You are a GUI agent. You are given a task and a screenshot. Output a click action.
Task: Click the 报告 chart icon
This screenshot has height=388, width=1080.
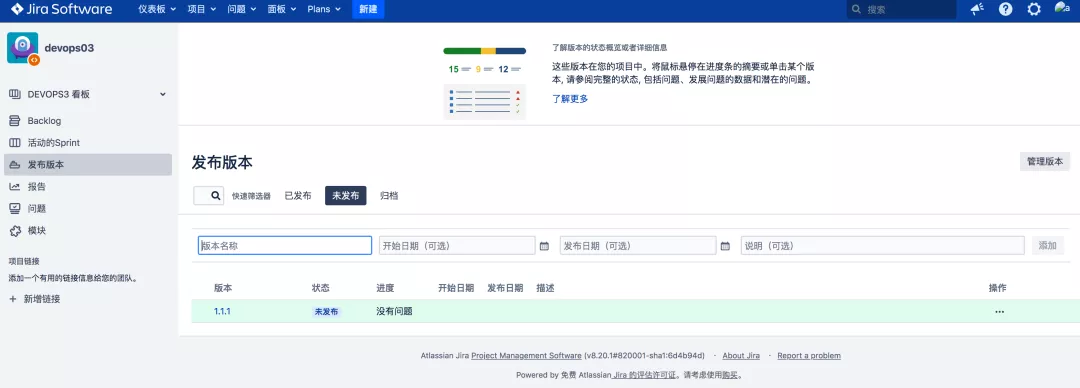click(14, 187)
